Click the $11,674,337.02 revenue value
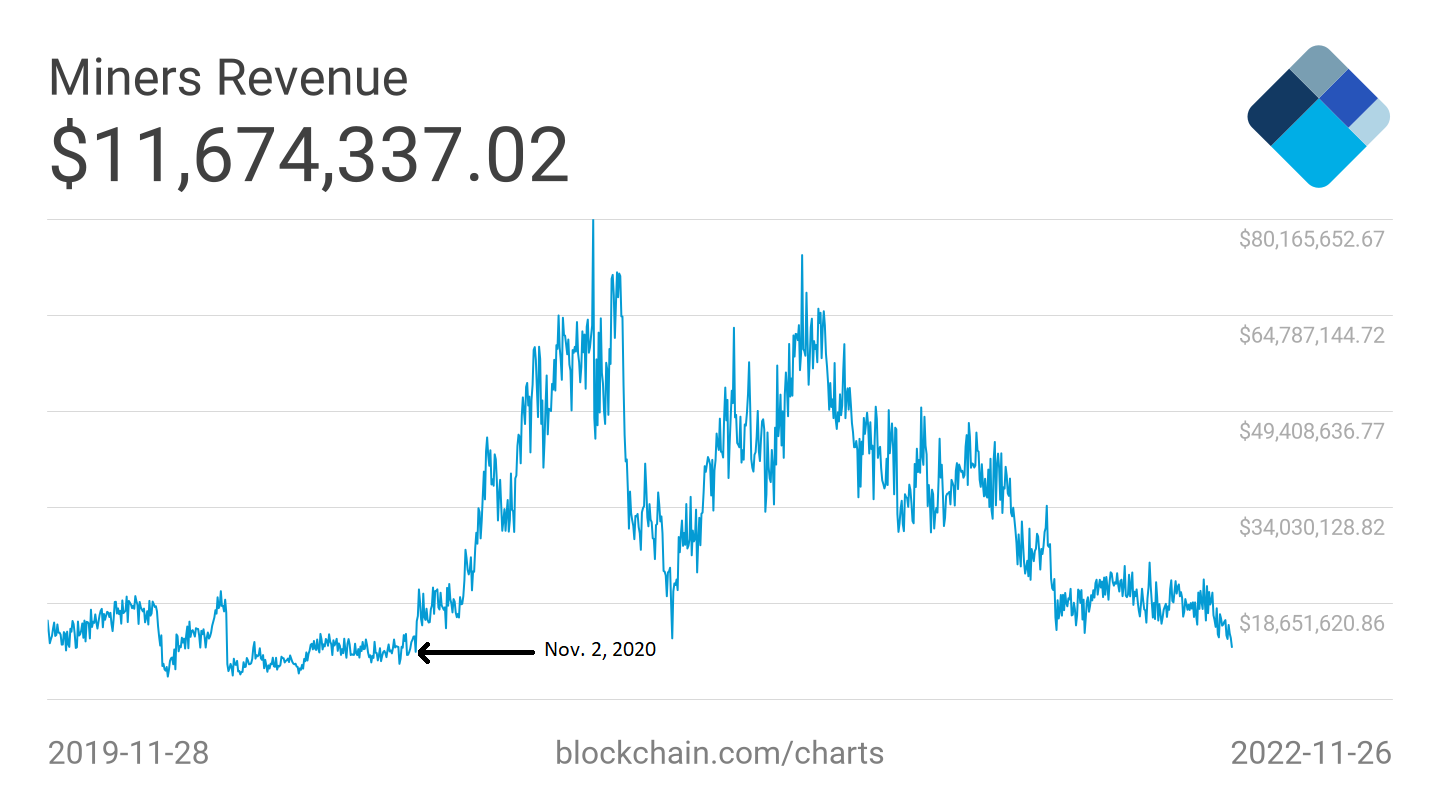Screen dimensions: 1440x810 click(x=309, y=155)
